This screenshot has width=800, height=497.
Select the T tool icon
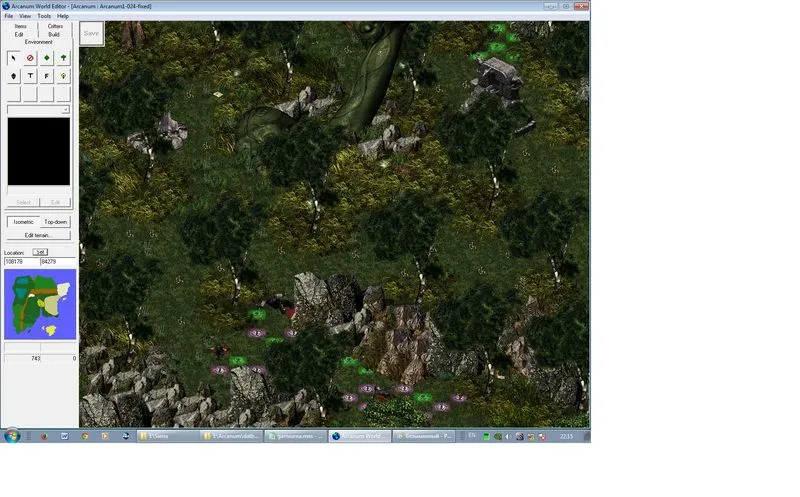[30, 76]
